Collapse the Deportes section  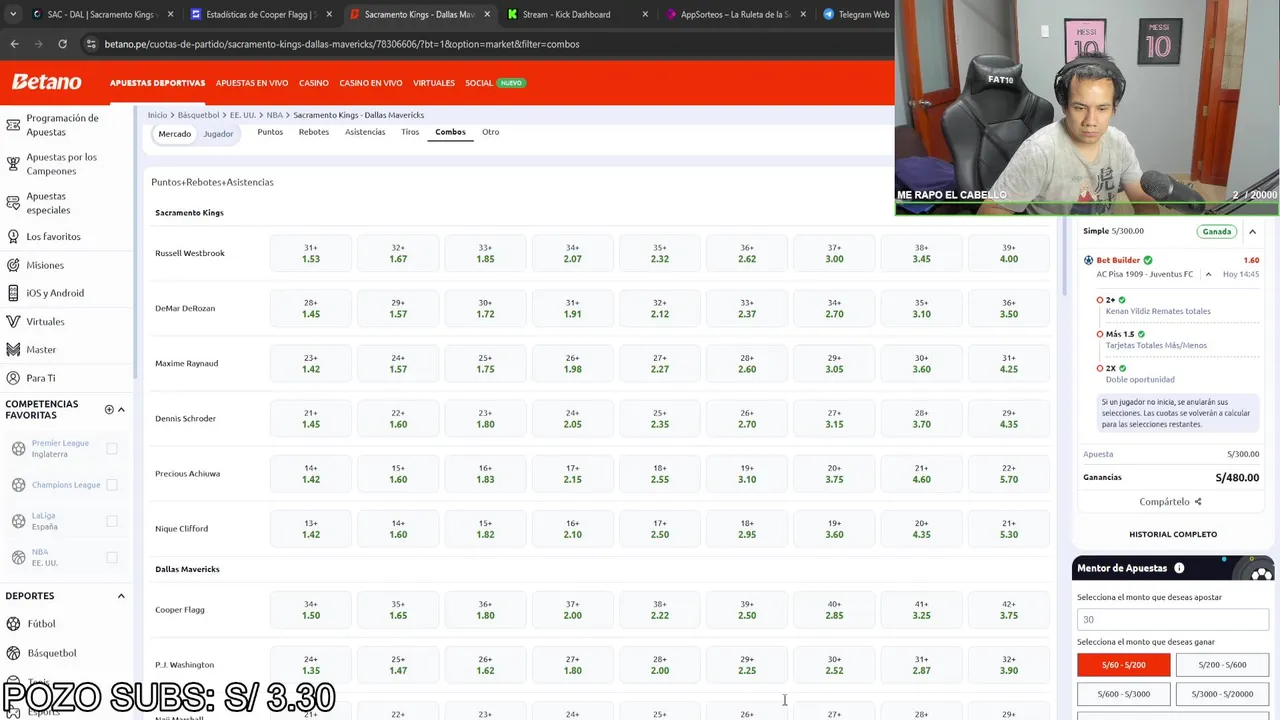coord(121,596)
